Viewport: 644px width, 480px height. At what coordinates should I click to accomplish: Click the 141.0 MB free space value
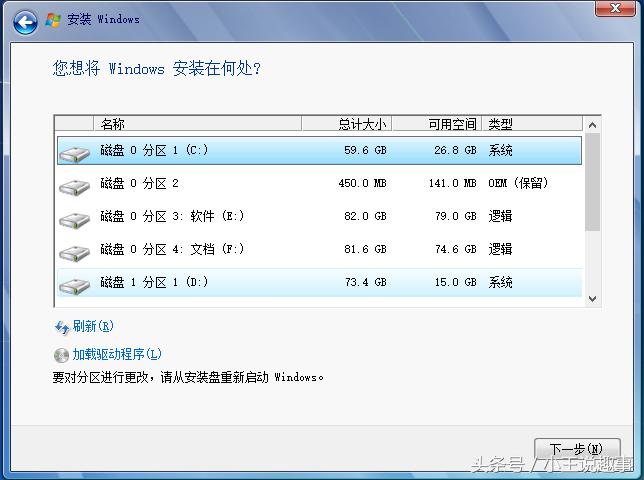[x=452, y=183]
